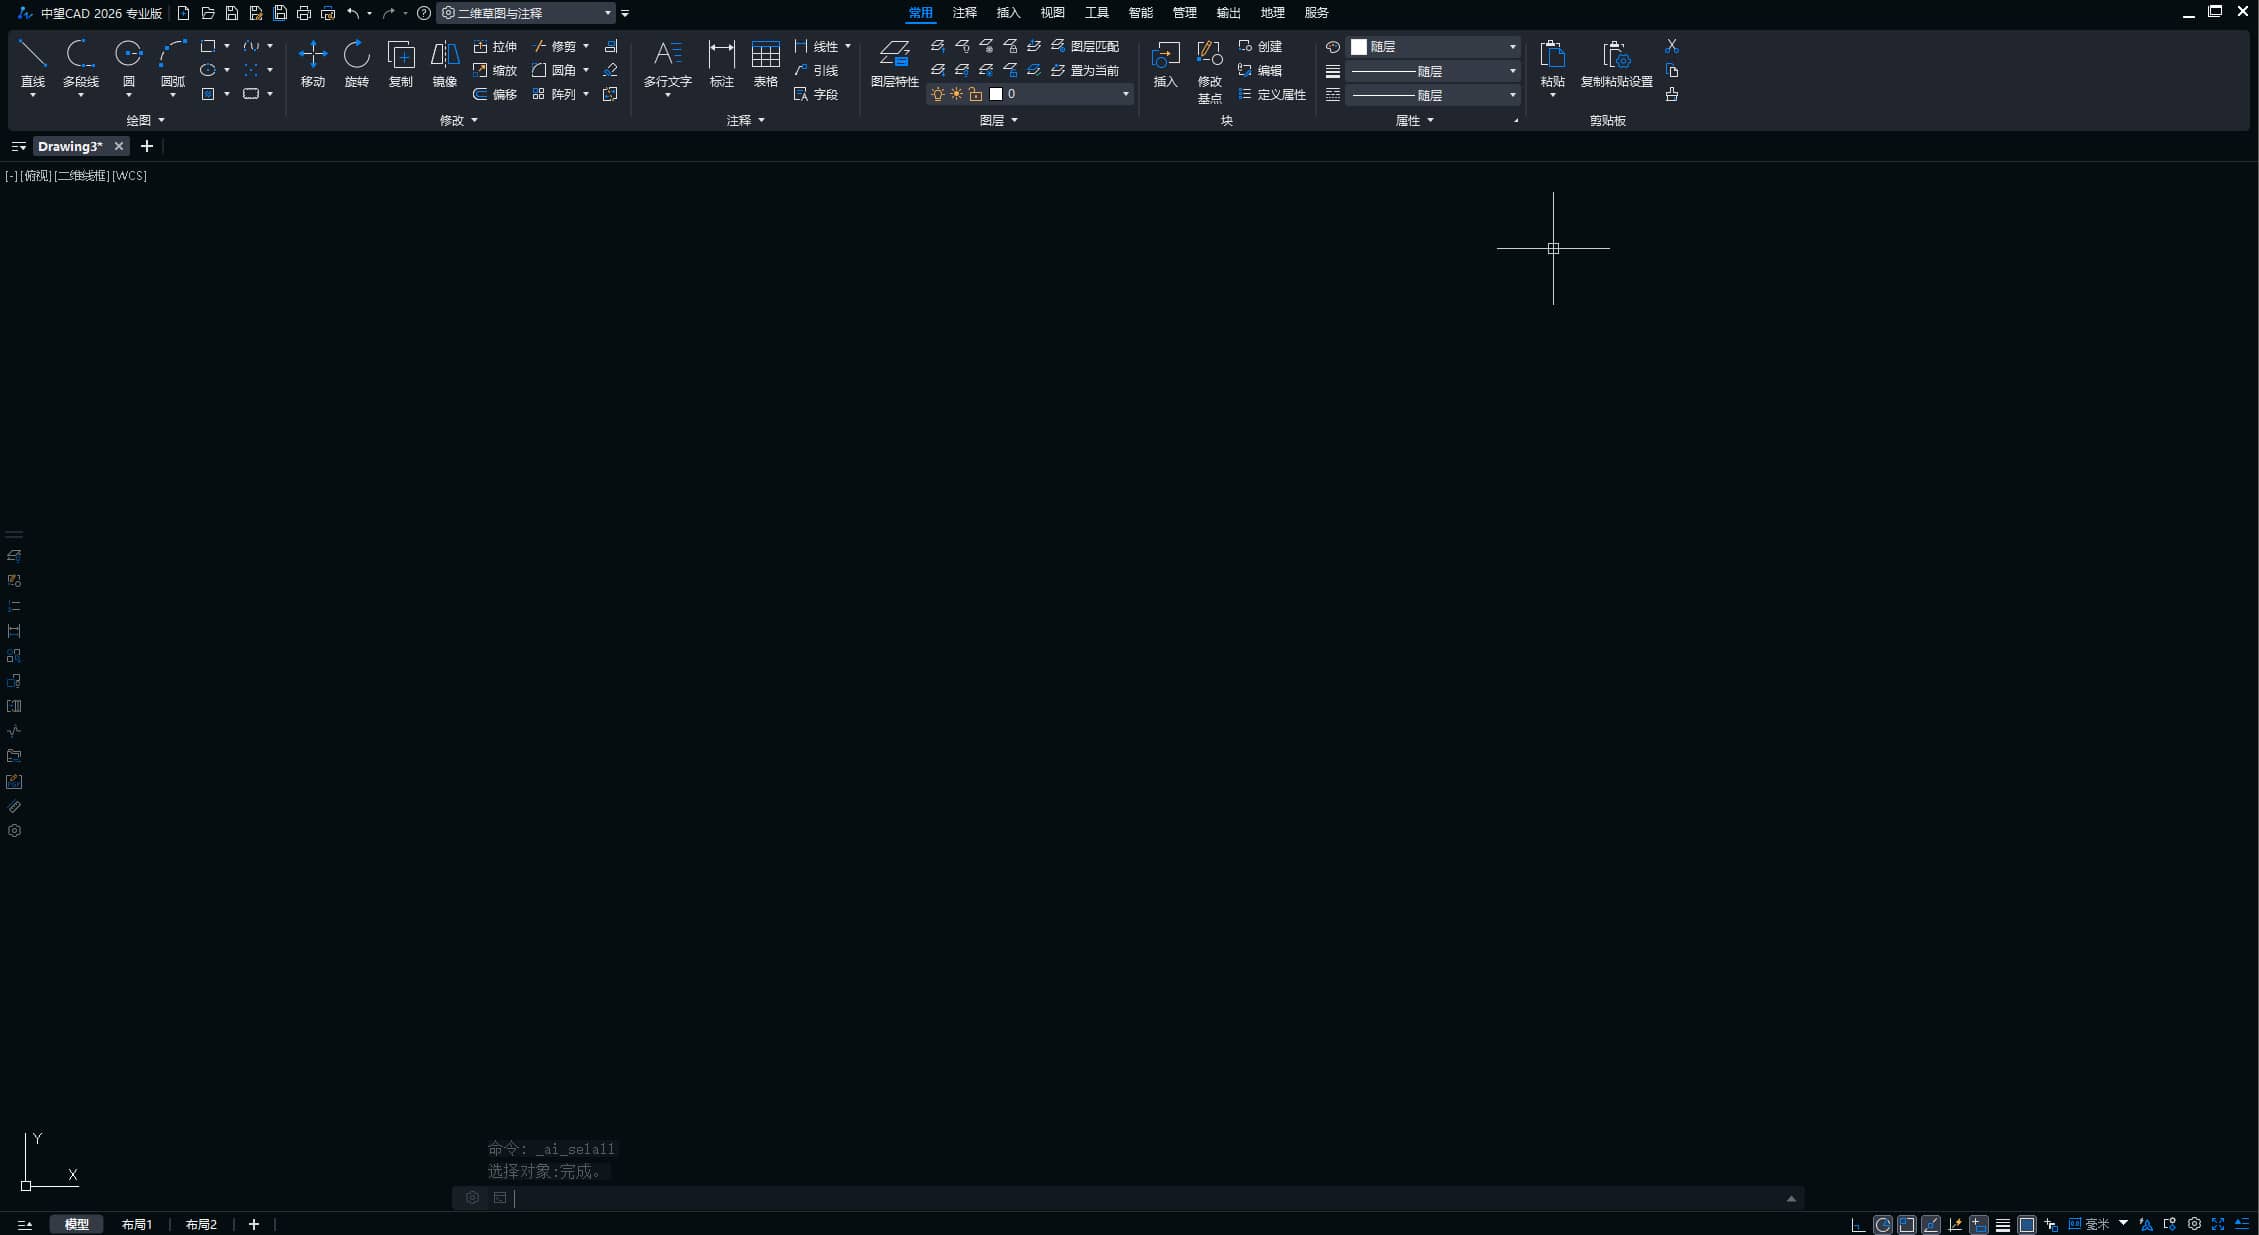Open the 修剪 (Trim) dropdown arrow
The image size is (2259, 1235).
(x=586, y=46)
